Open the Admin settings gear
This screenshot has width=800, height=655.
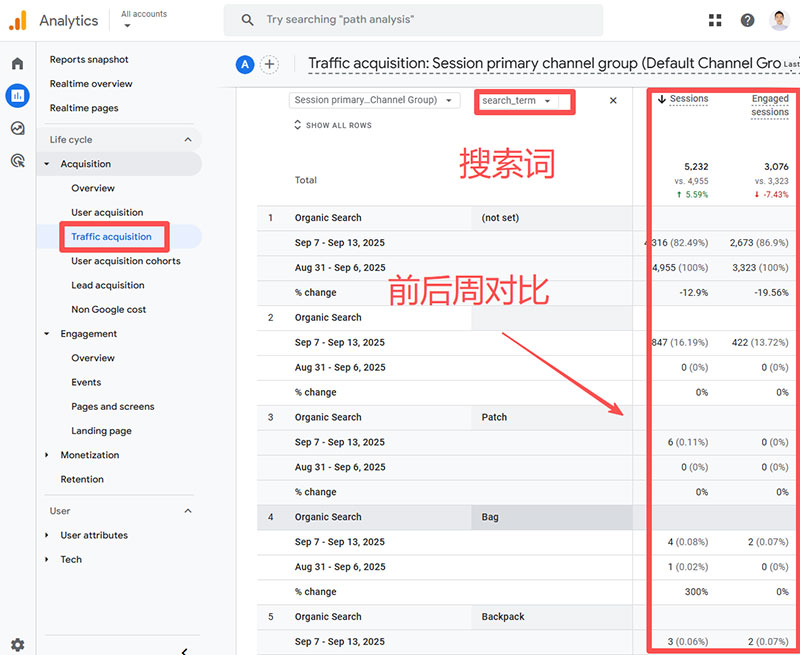coord(17,645)
